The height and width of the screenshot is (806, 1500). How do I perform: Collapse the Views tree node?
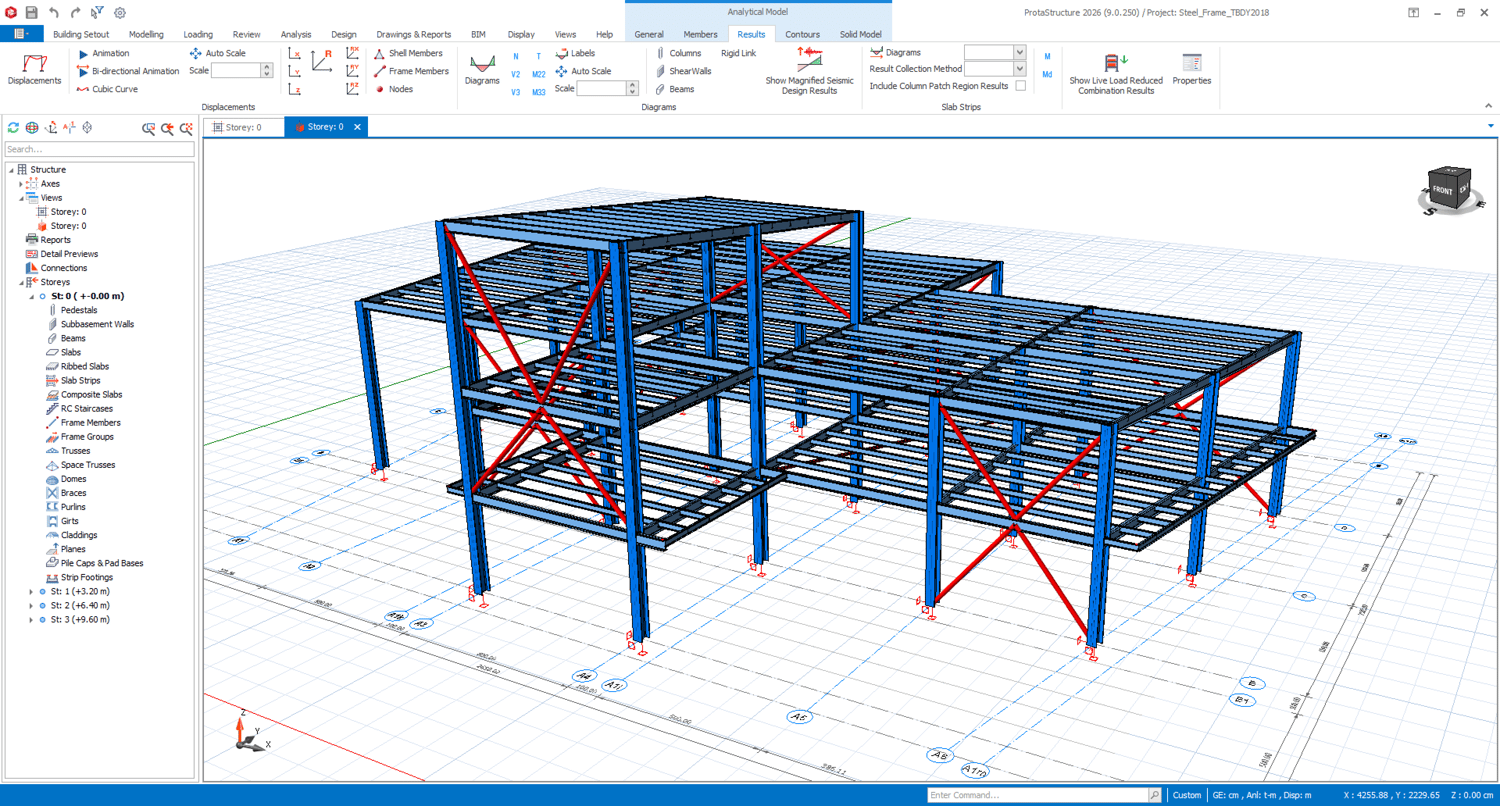(21, 198)
